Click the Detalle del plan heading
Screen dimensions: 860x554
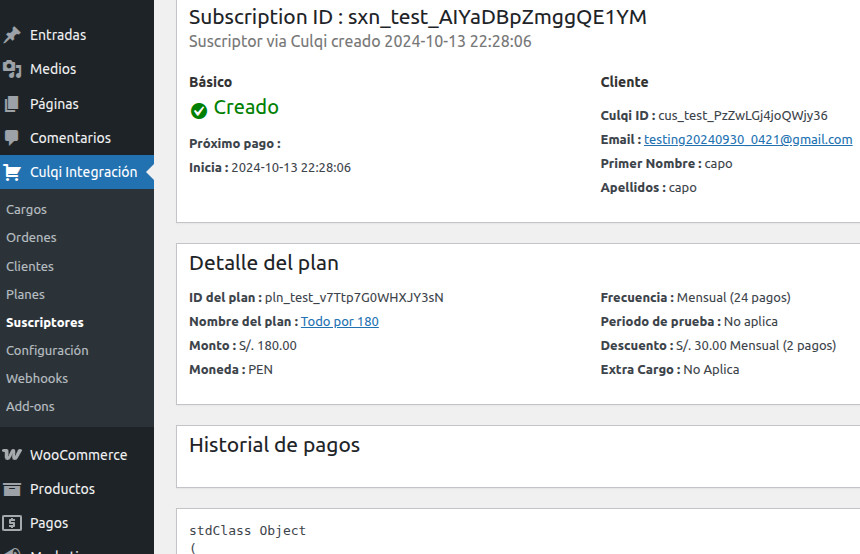[264, 263]
